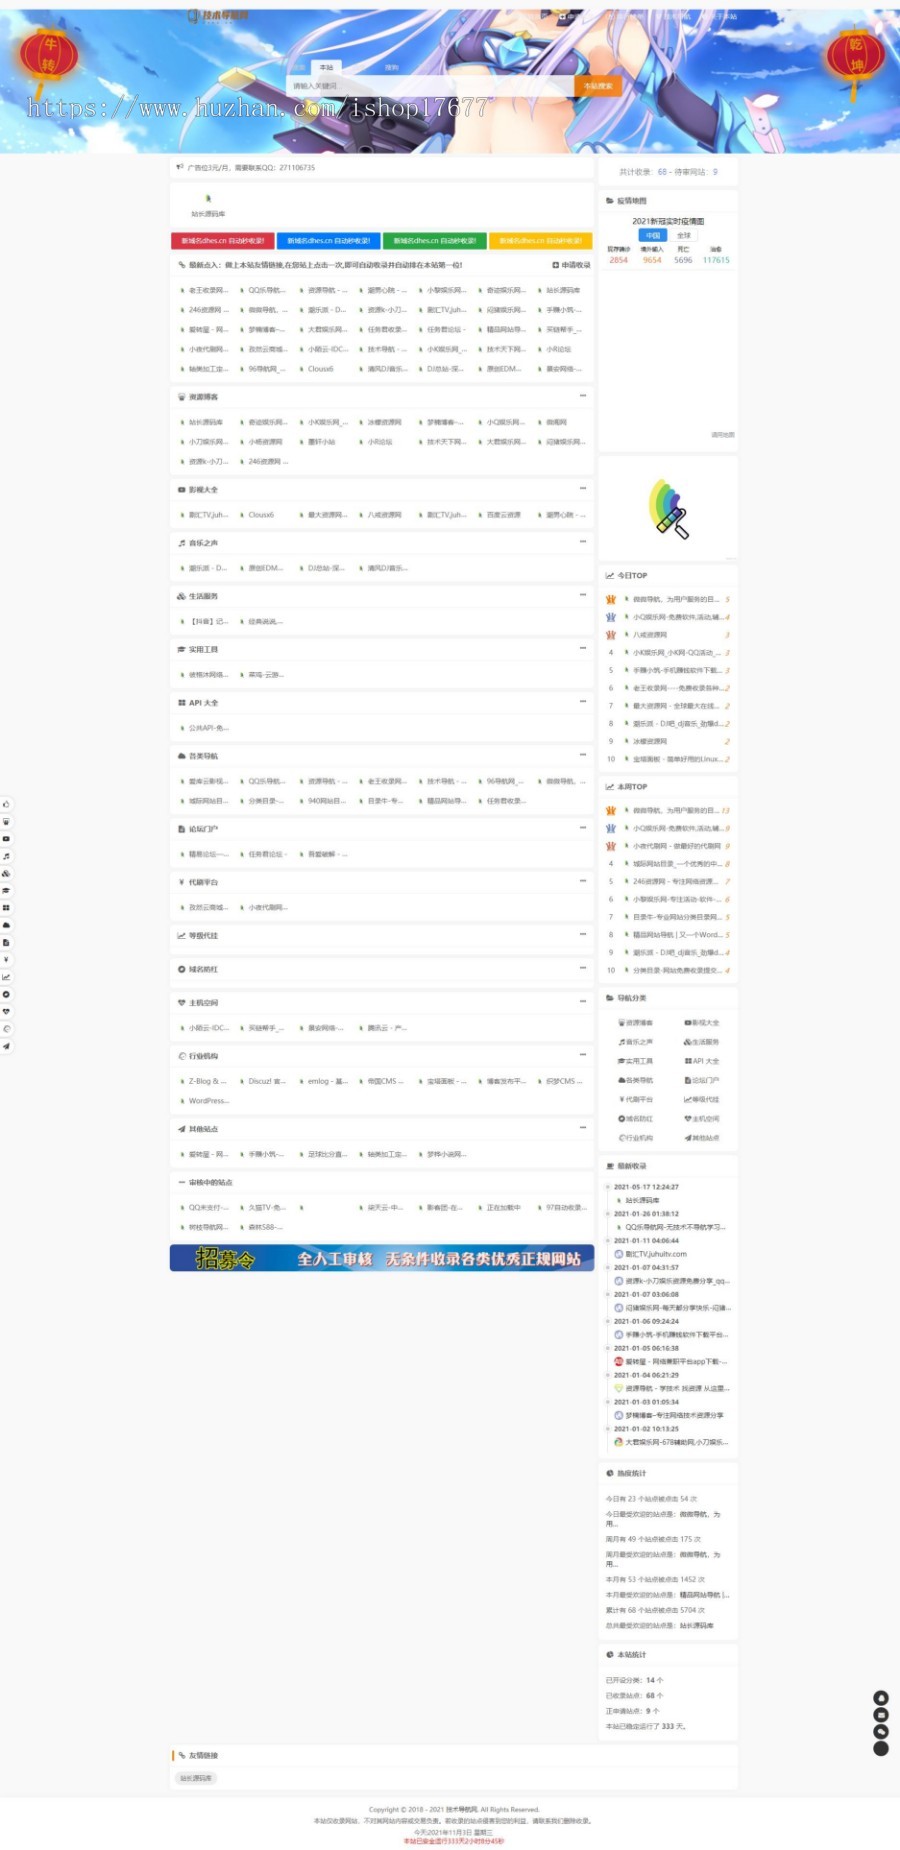Click the music note icon in the left floating sidebar

6,856
